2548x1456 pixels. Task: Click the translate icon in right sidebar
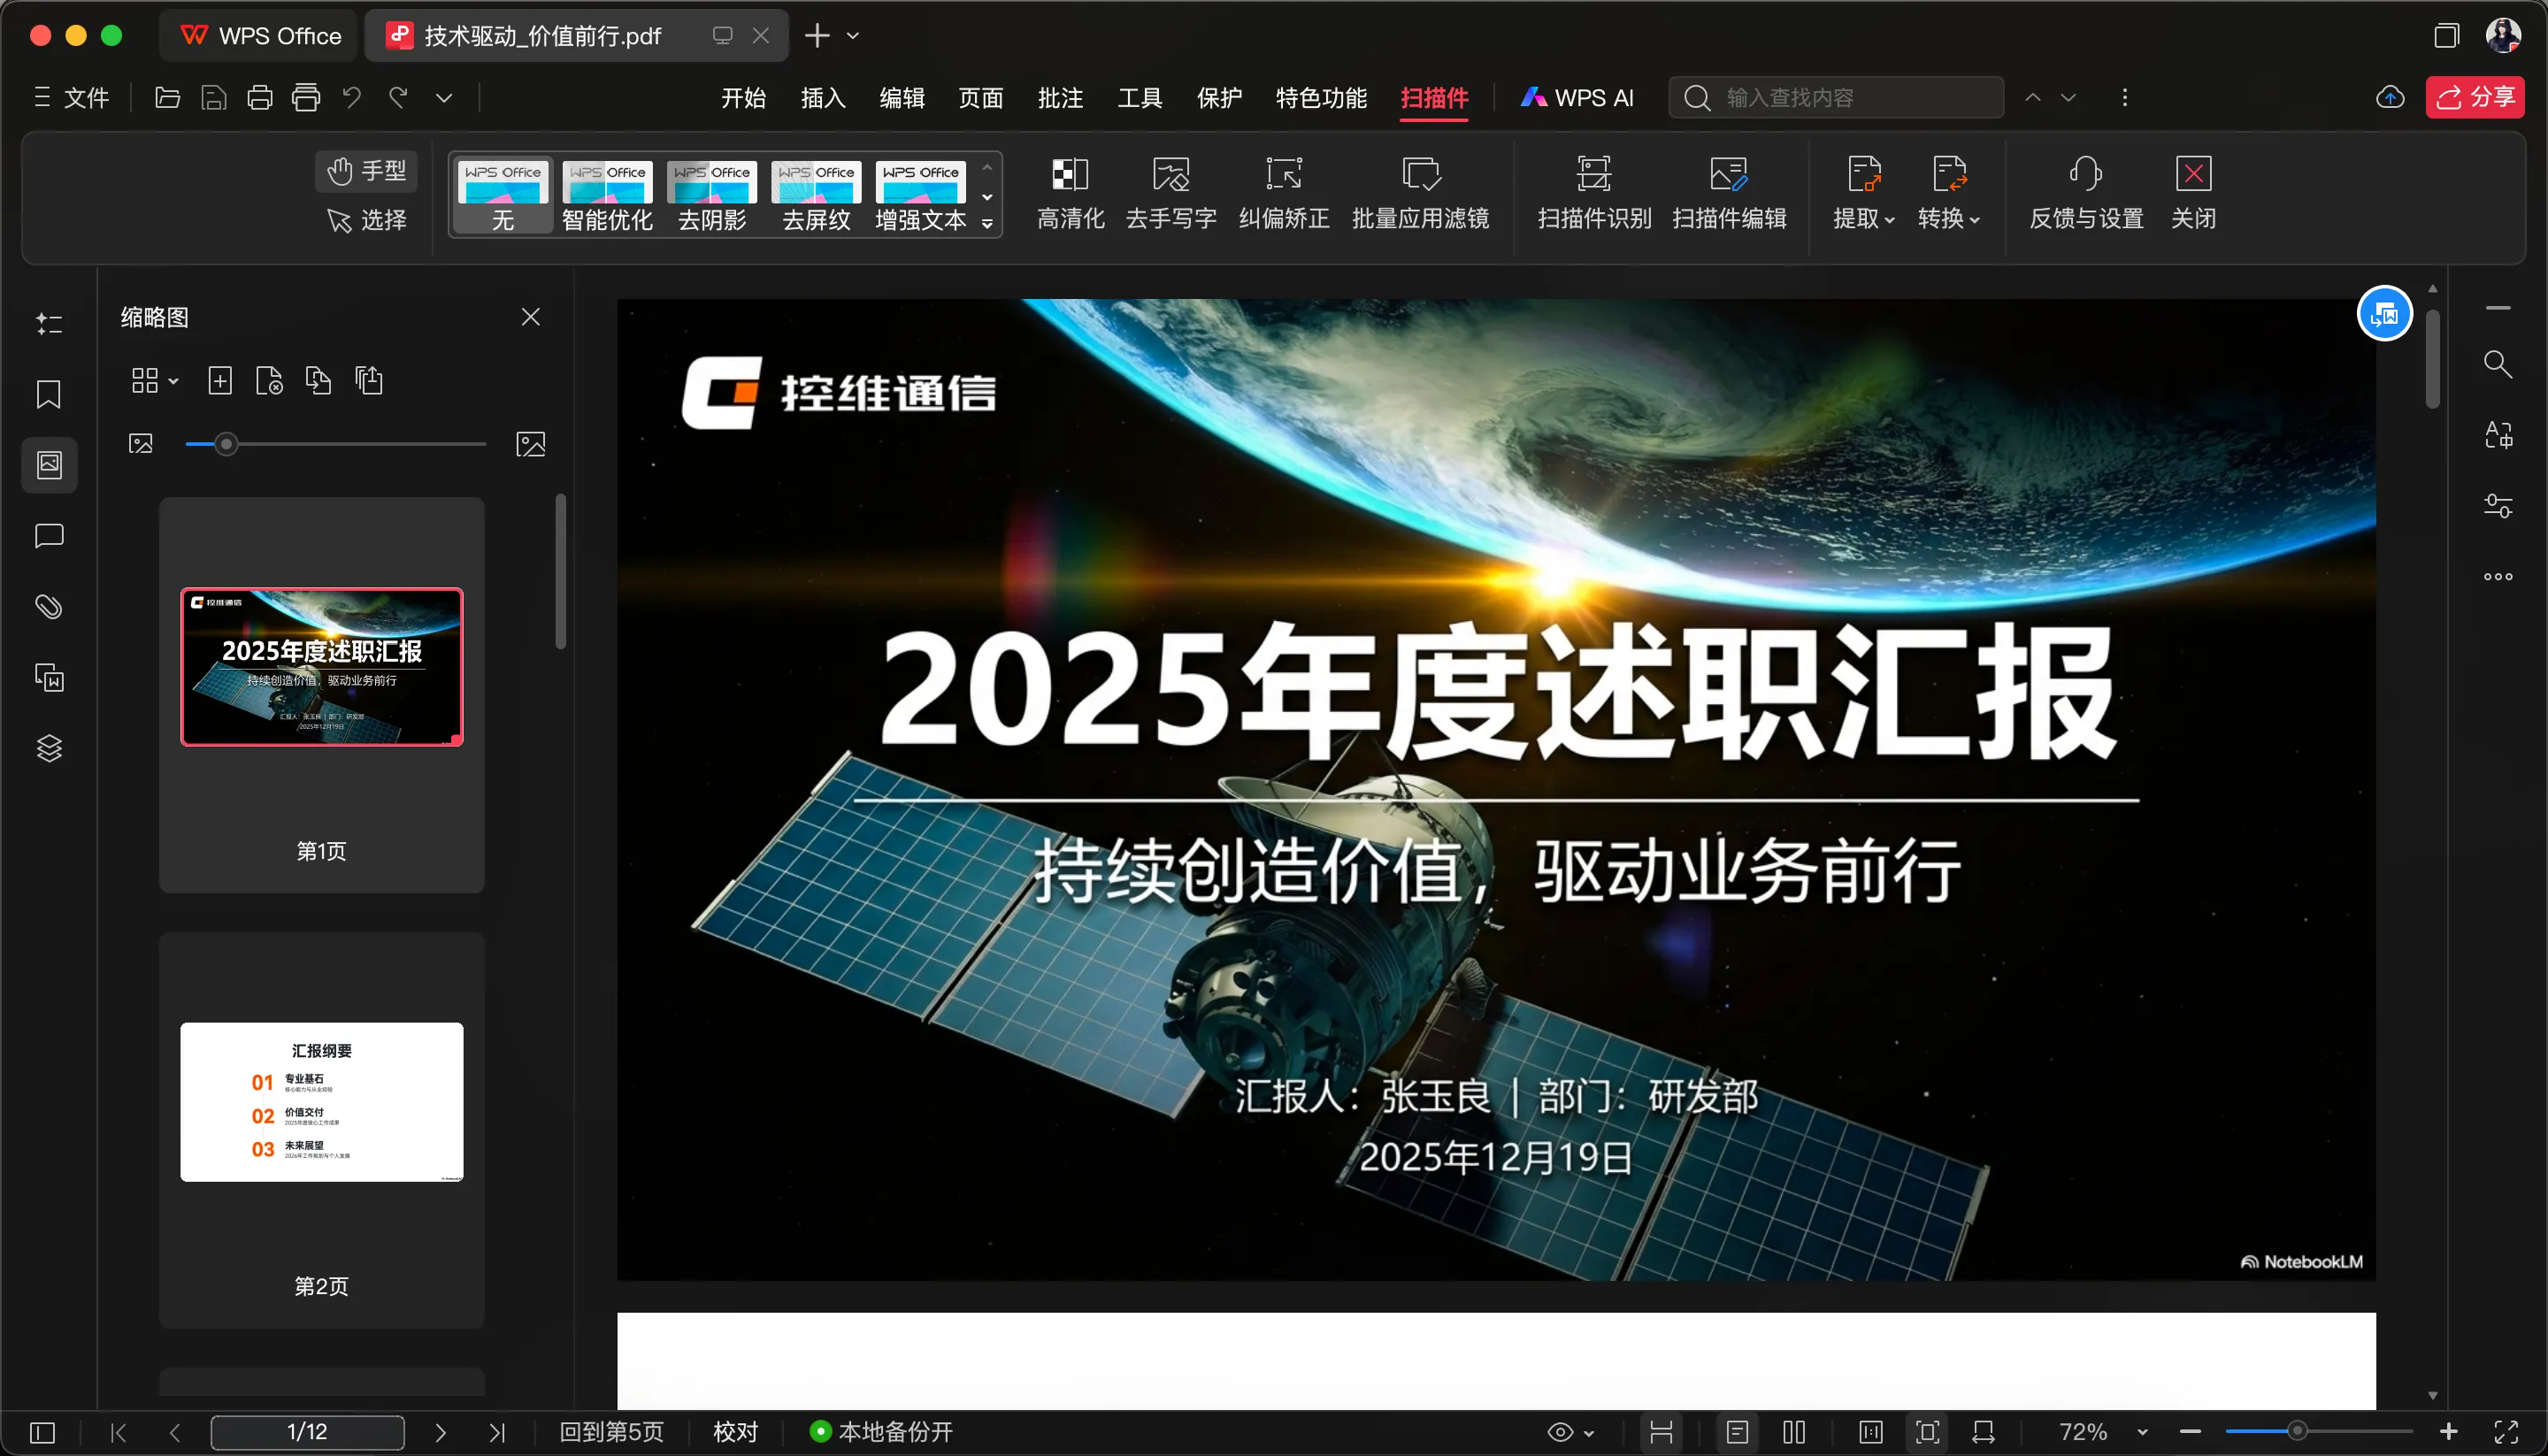pos(2498,435)
